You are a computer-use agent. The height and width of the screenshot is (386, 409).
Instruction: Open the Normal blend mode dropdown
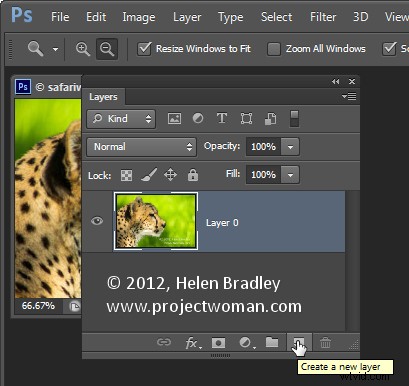[141, 147]
